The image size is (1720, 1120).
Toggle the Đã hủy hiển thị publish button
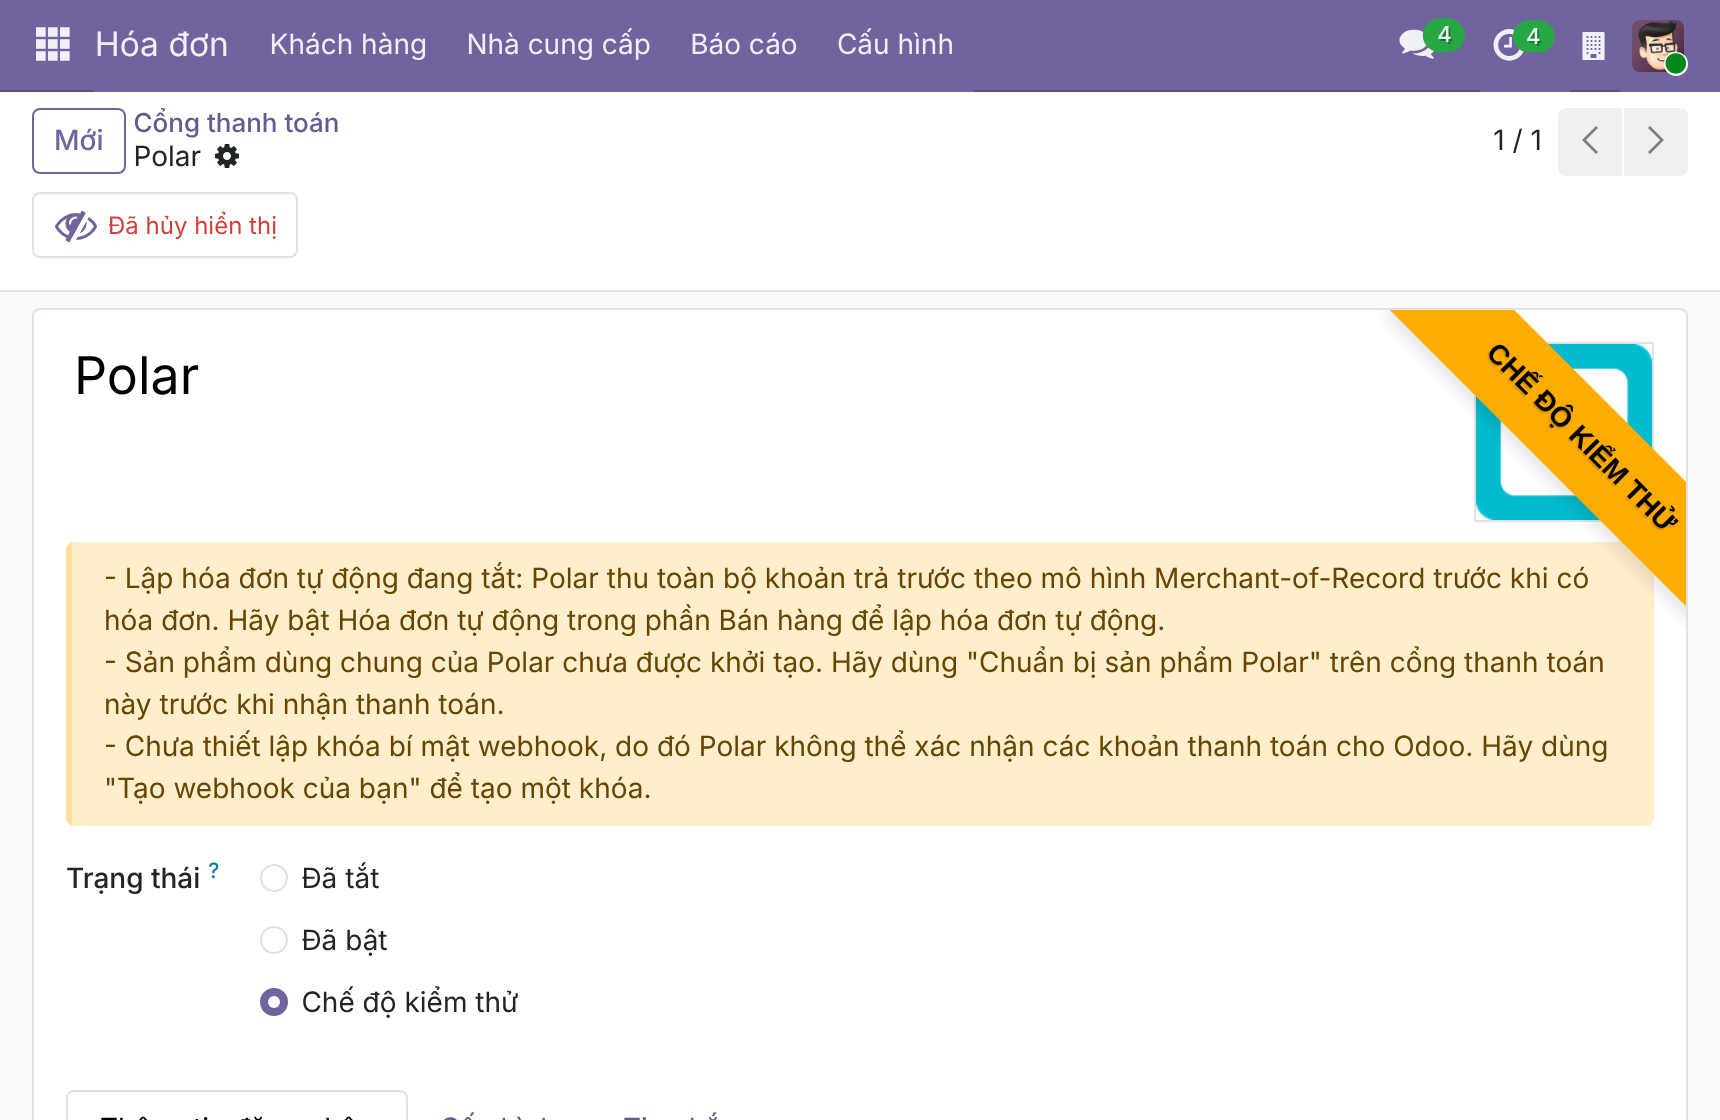tap(165, 225)
